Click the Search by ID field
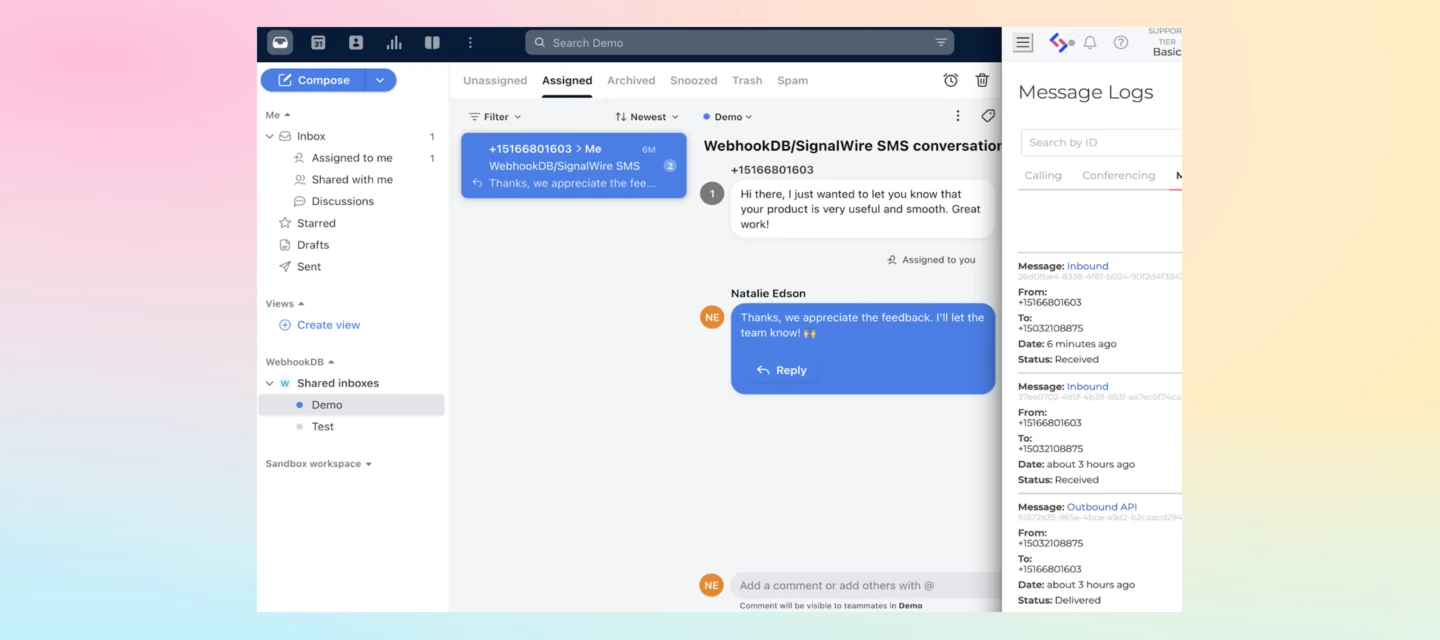The width and height of the screenshot is (1440, 640). pos(1101,142)
